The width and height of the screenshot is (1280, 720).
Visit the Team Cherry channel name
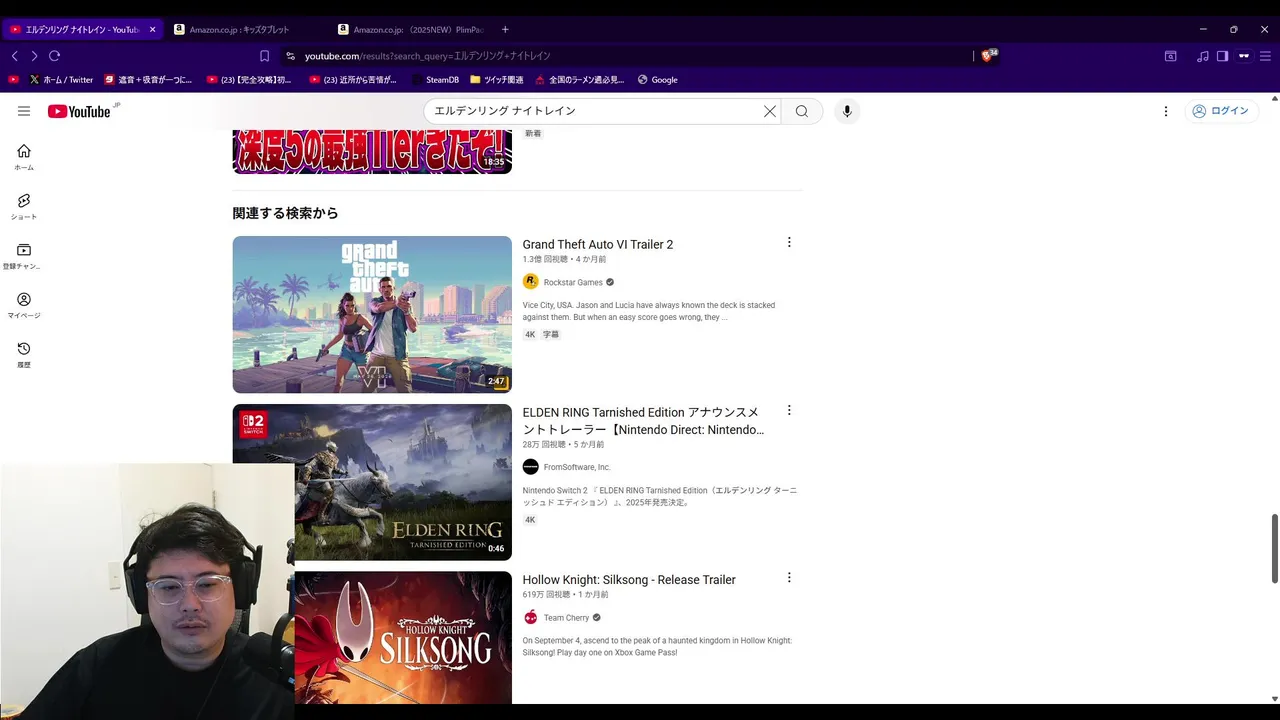[566, 618]
